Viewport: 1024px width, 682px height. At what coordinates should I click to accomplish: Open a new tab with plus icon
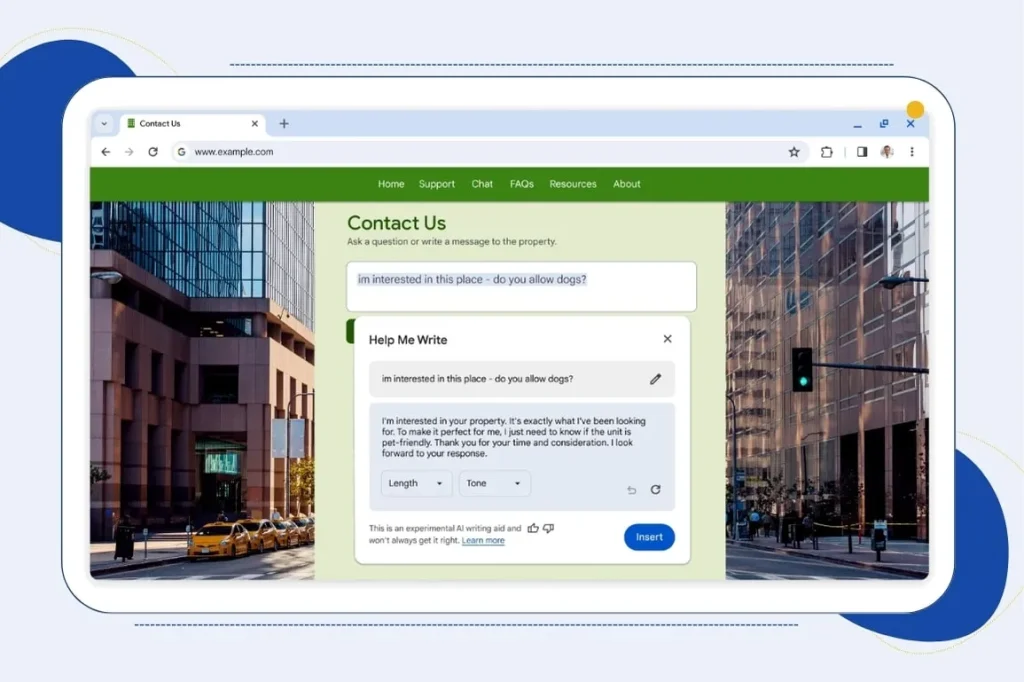[284, 123]
